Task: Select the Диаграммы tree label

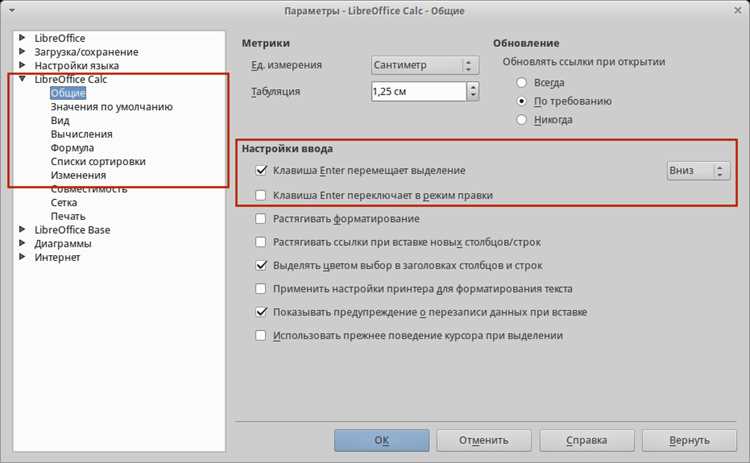Action: point(63,243)
